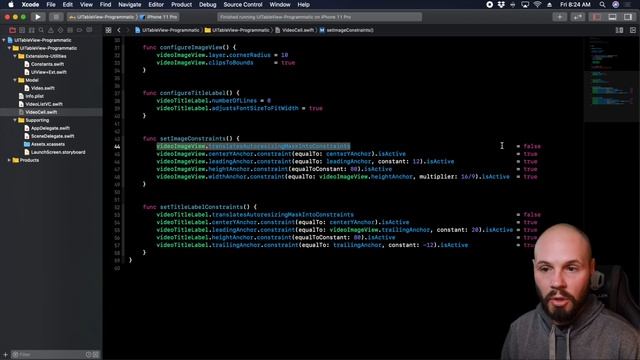Toggle the Debug area visibility

tap(612, 17)
